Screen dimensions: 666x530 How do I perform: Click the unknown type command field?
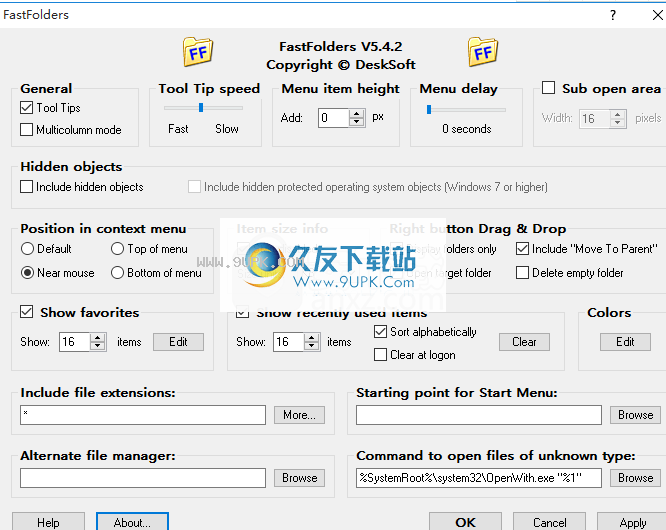[x=479, y=478]
